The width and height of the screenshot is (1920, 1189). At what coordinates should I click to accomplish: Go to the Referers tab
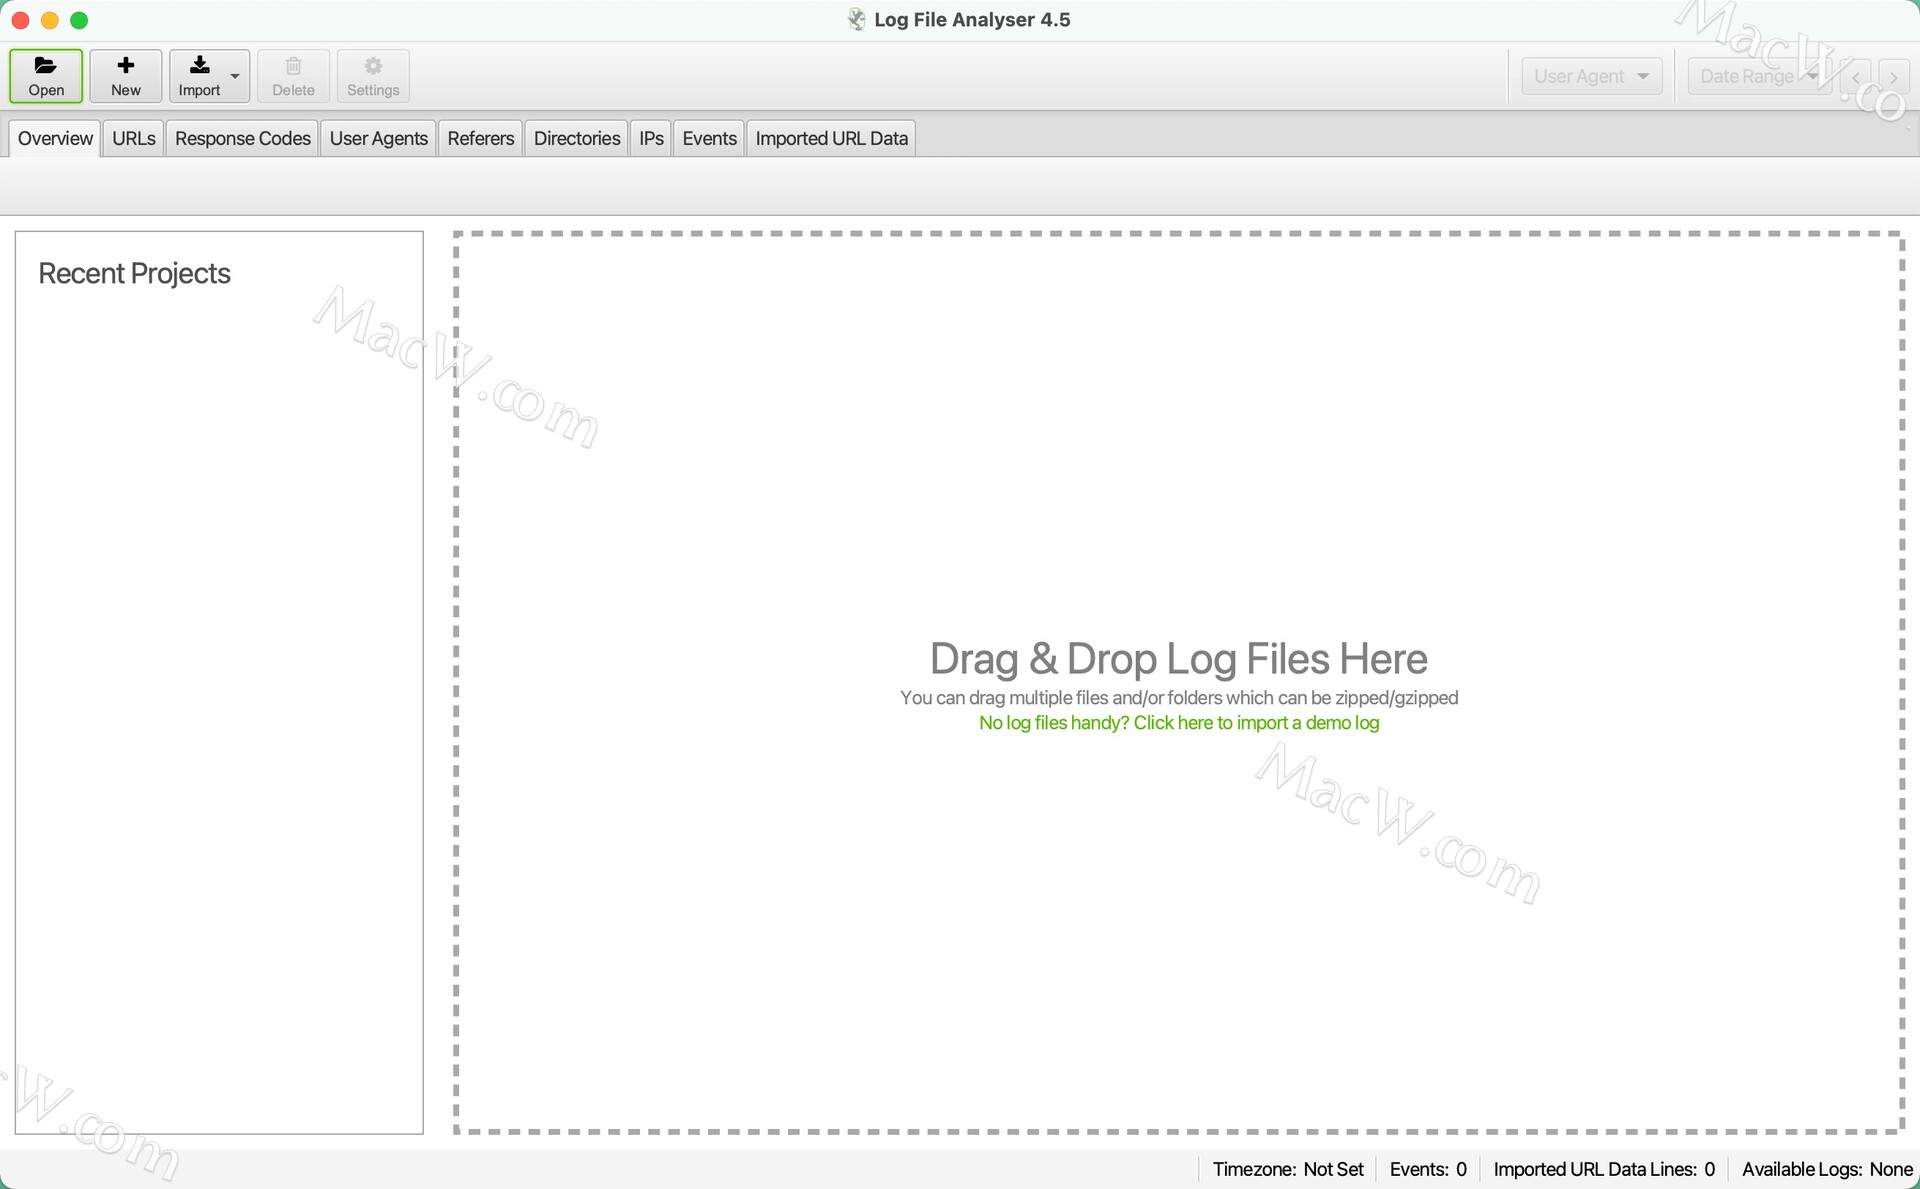pos(480,138)
